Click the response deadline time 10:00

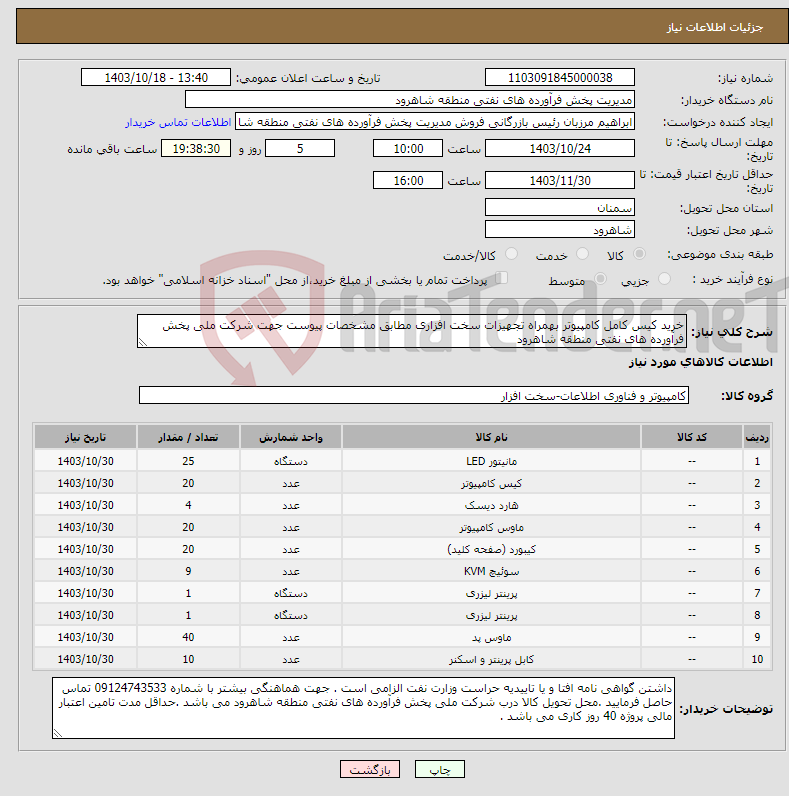[408, 149]
